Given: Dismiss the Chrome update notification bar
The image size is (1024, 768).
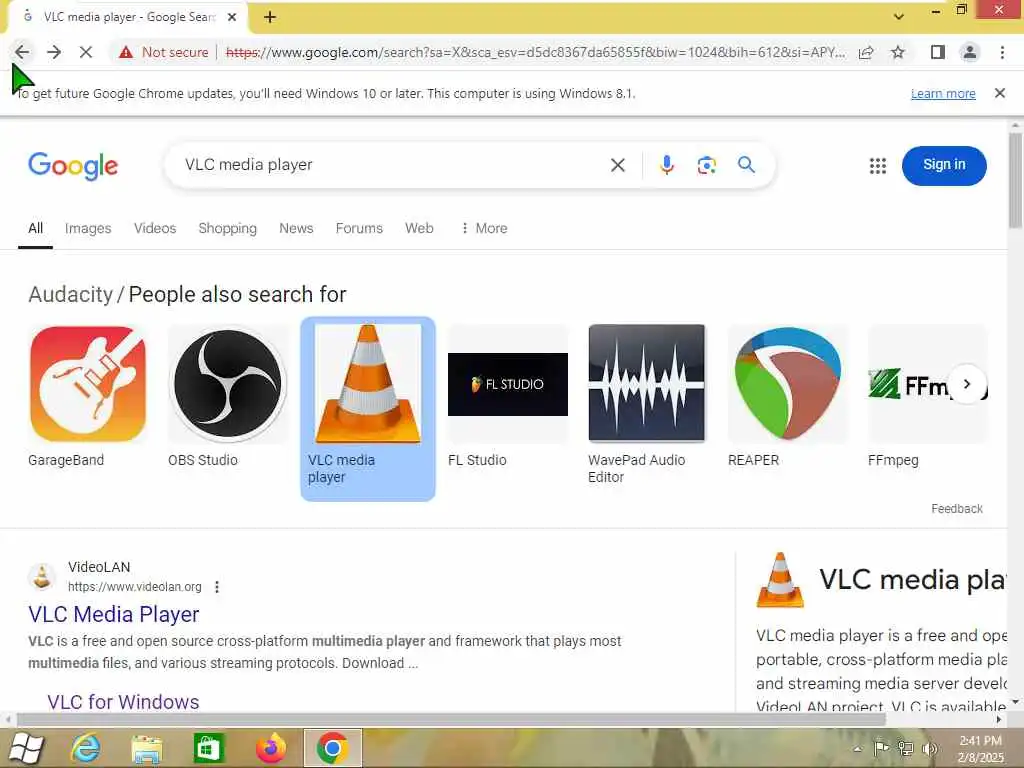Looking at the screenshot, I should (1000, 93).
